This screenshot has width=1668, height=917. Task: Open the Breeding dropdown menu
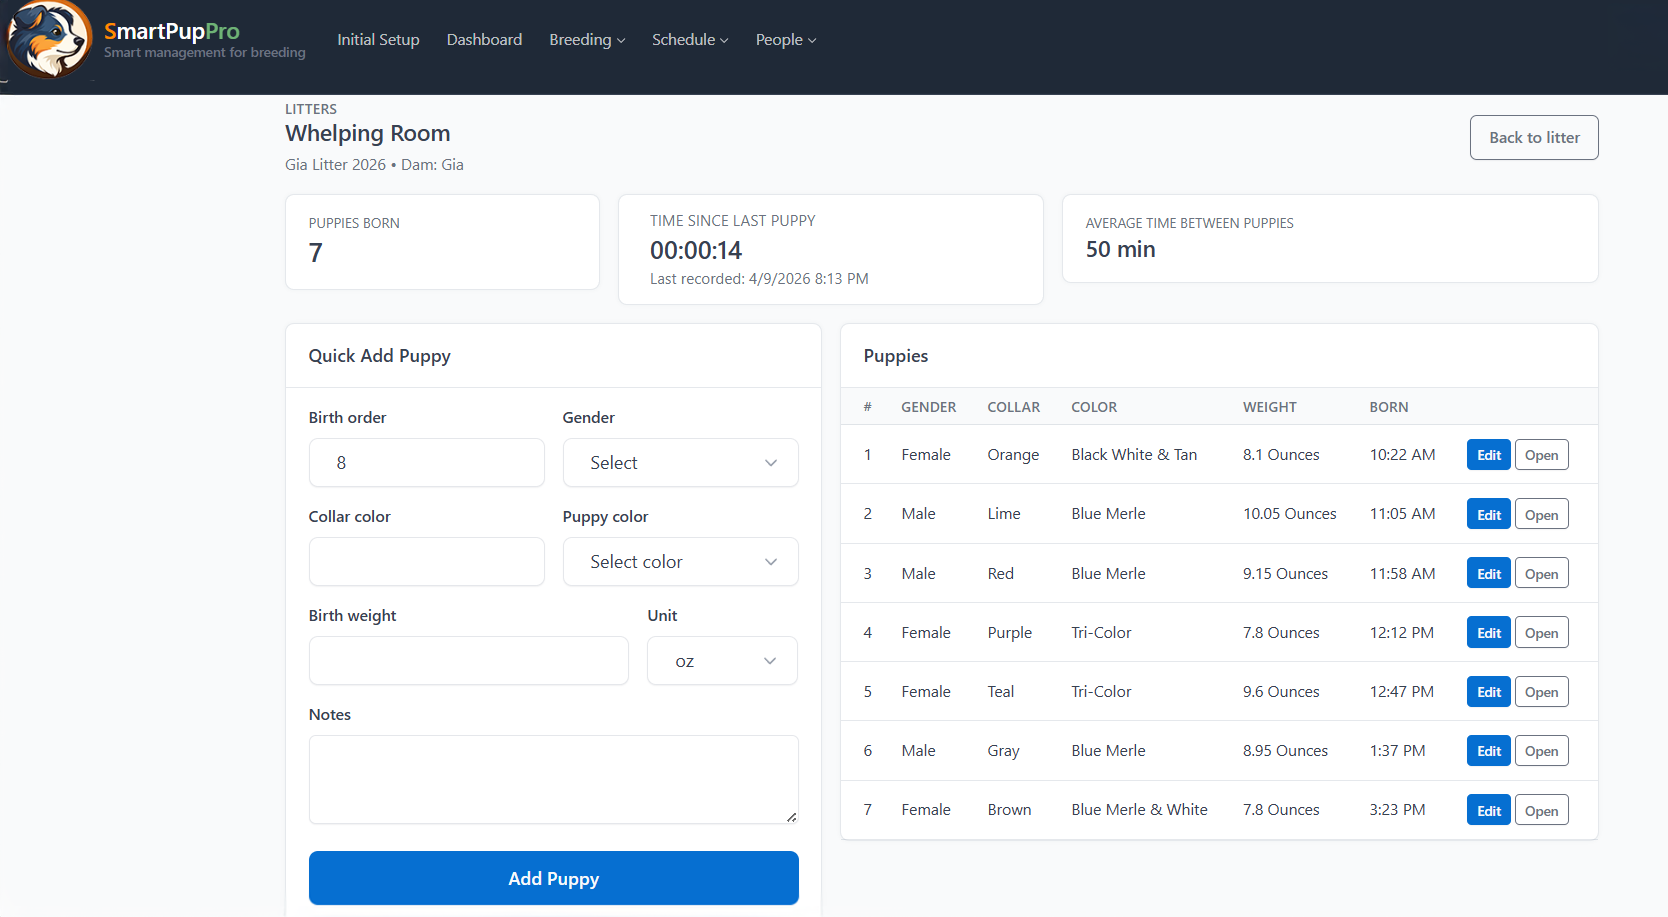tap(587, 40)
